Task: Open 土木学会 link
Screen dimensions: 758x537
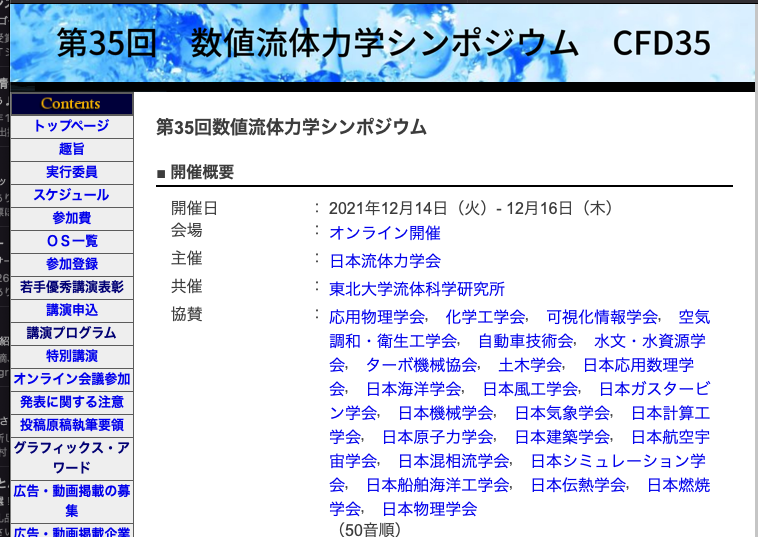Action: click(530, 365)
